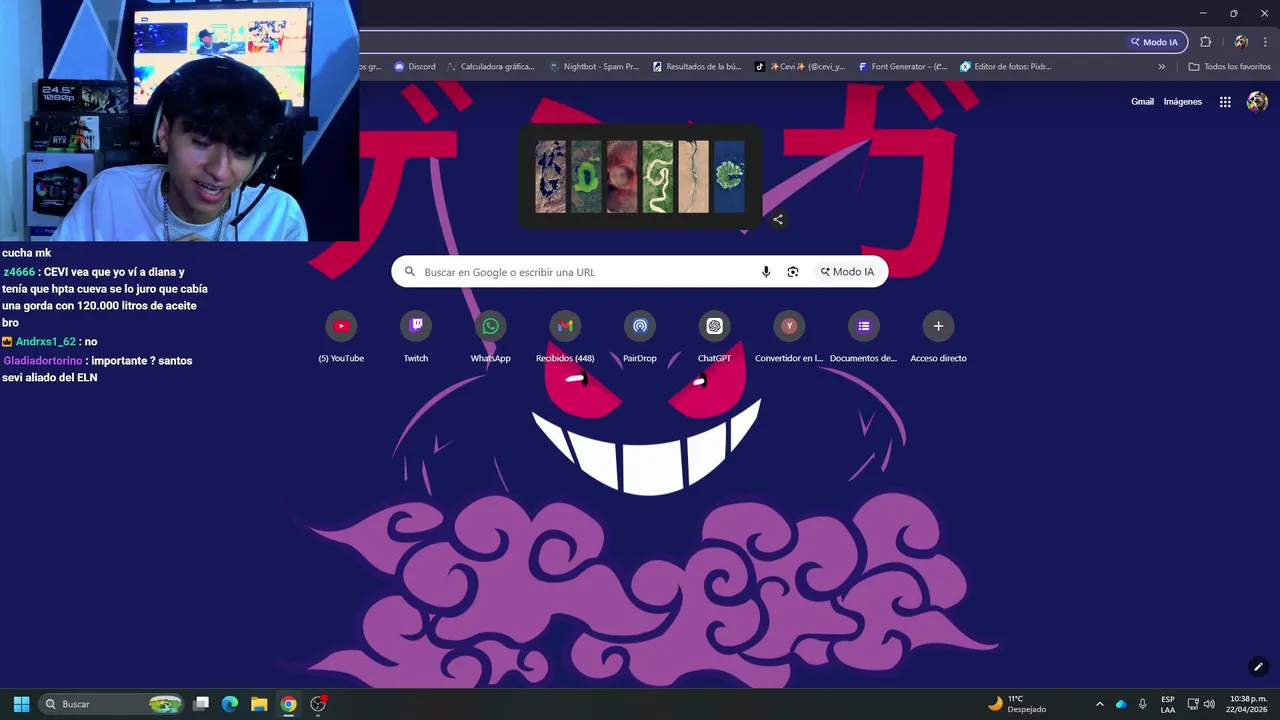
Task: Open the network tray icon
Action: (x=1193, y=704)
